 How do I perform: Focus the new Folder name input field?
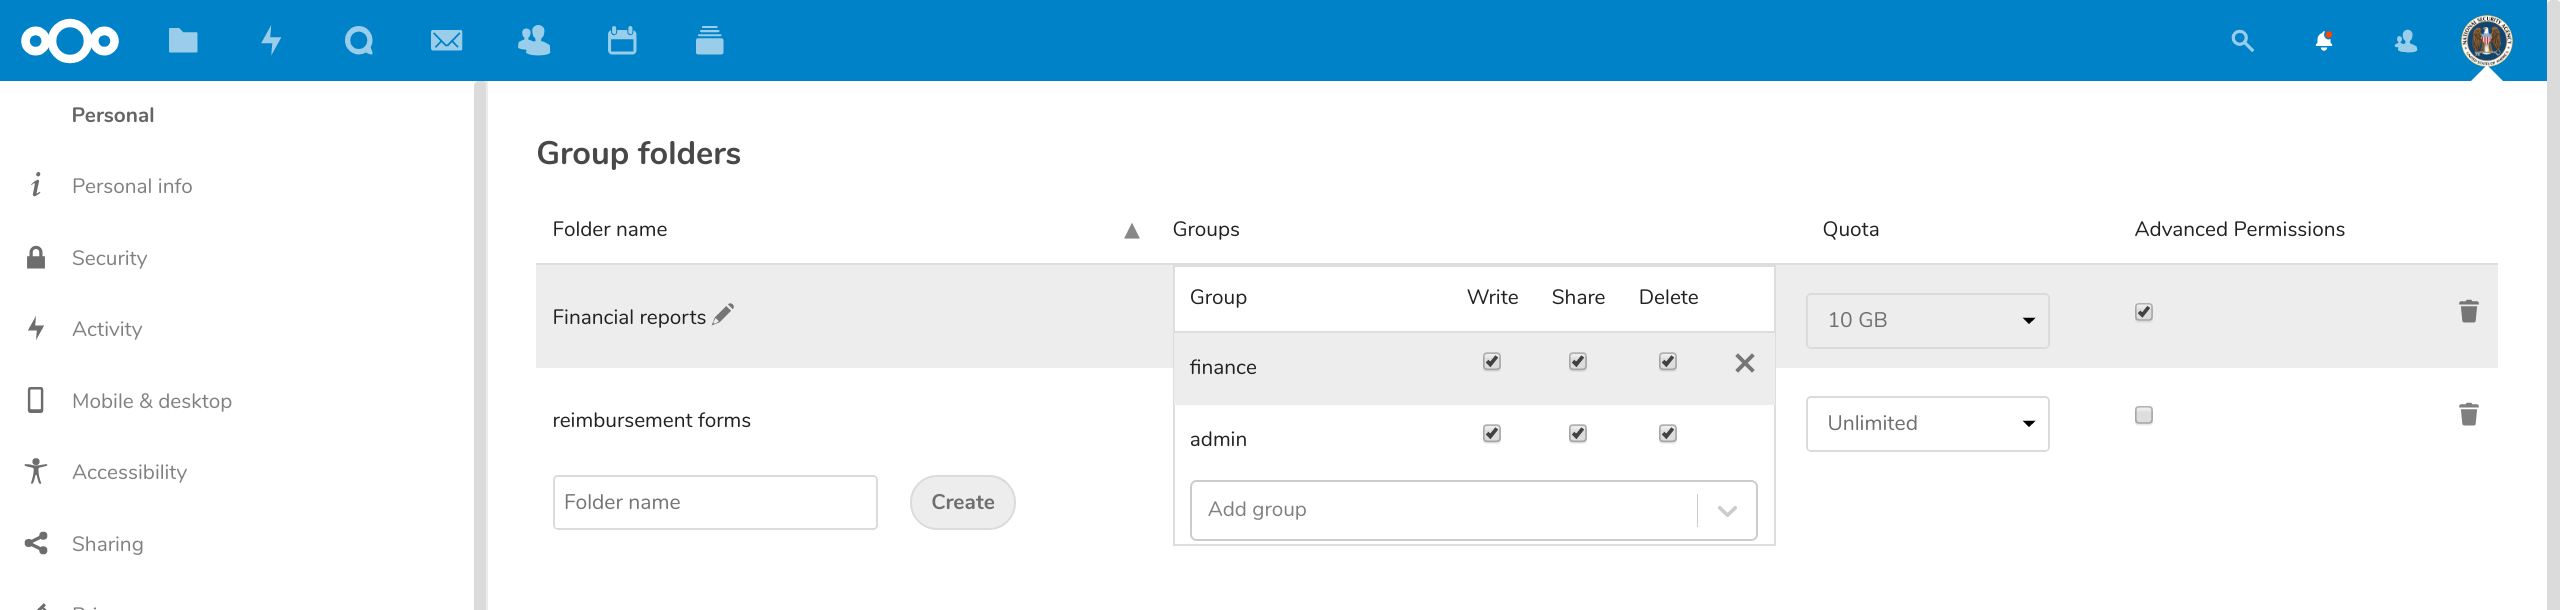[x=715, y=502]
